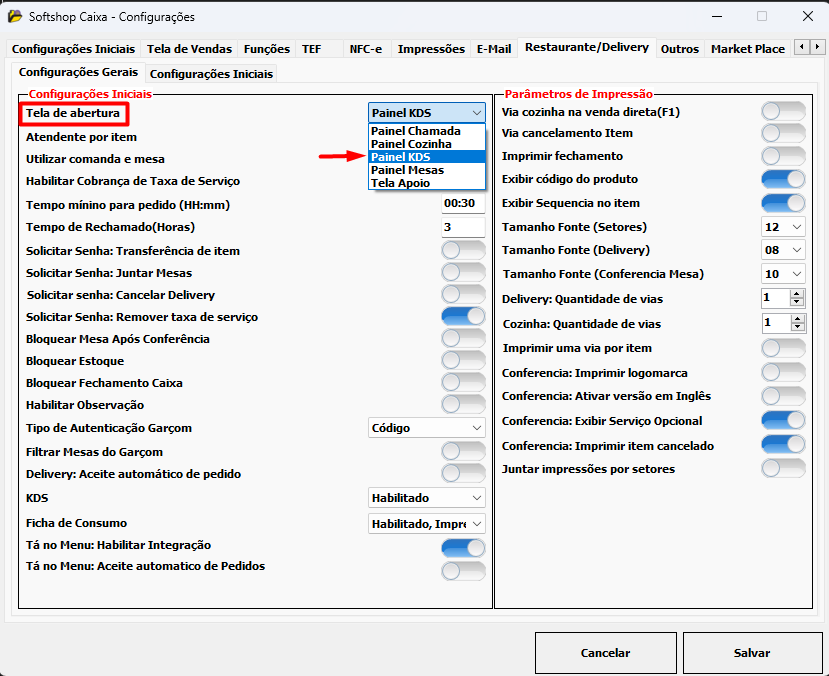Choose Painel Cozinha option in list
Image resolution: width=829 pixels, height=676 pixels.
coord(410,144)
